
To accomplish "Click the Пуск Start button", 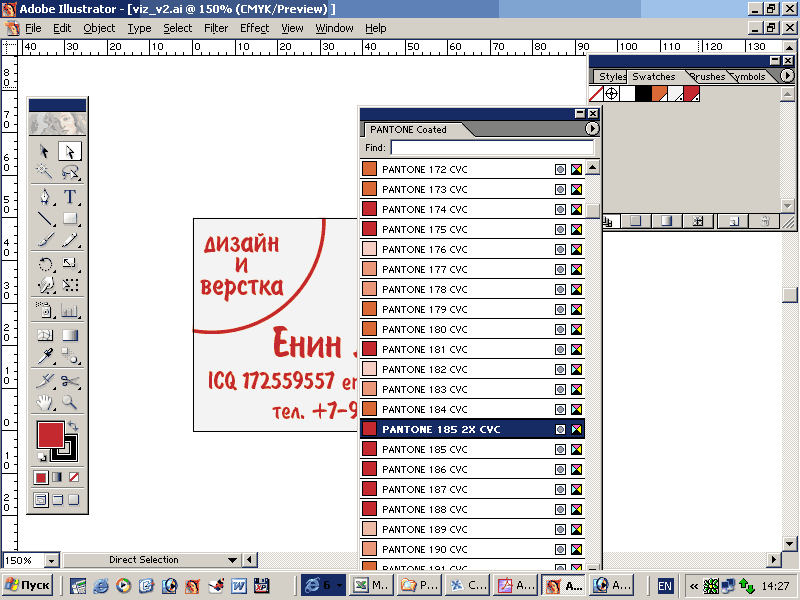I will [29, 585].
